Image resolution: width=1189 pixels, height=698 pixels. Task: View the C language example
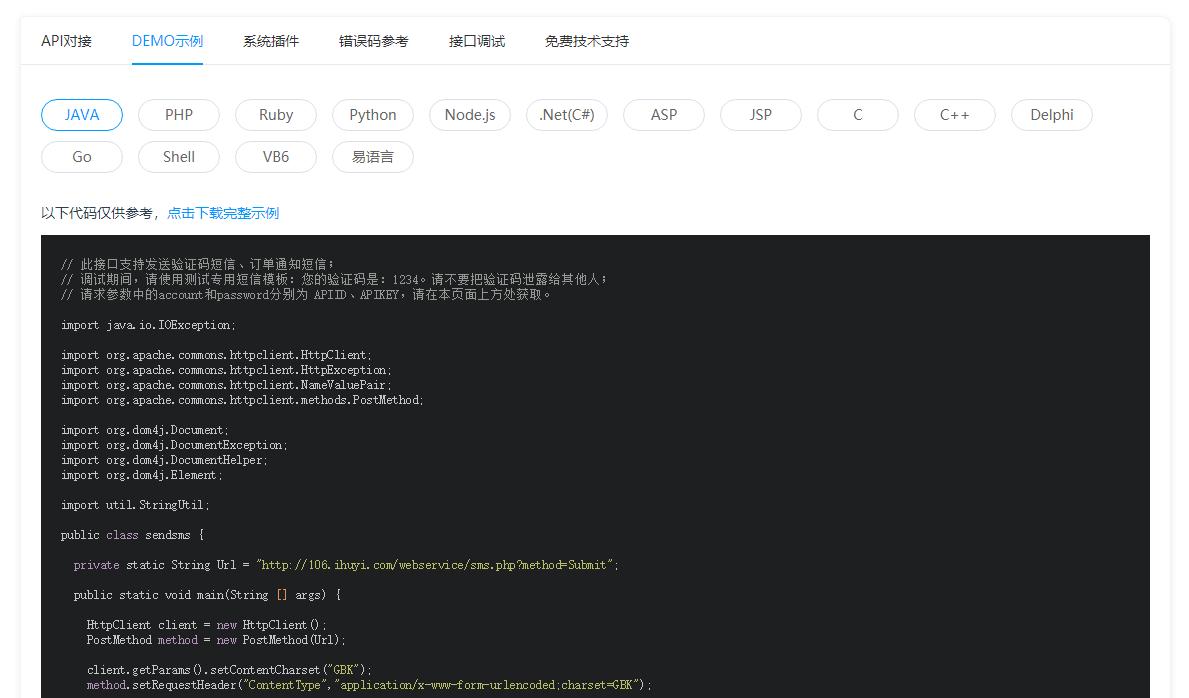point(857,114)
